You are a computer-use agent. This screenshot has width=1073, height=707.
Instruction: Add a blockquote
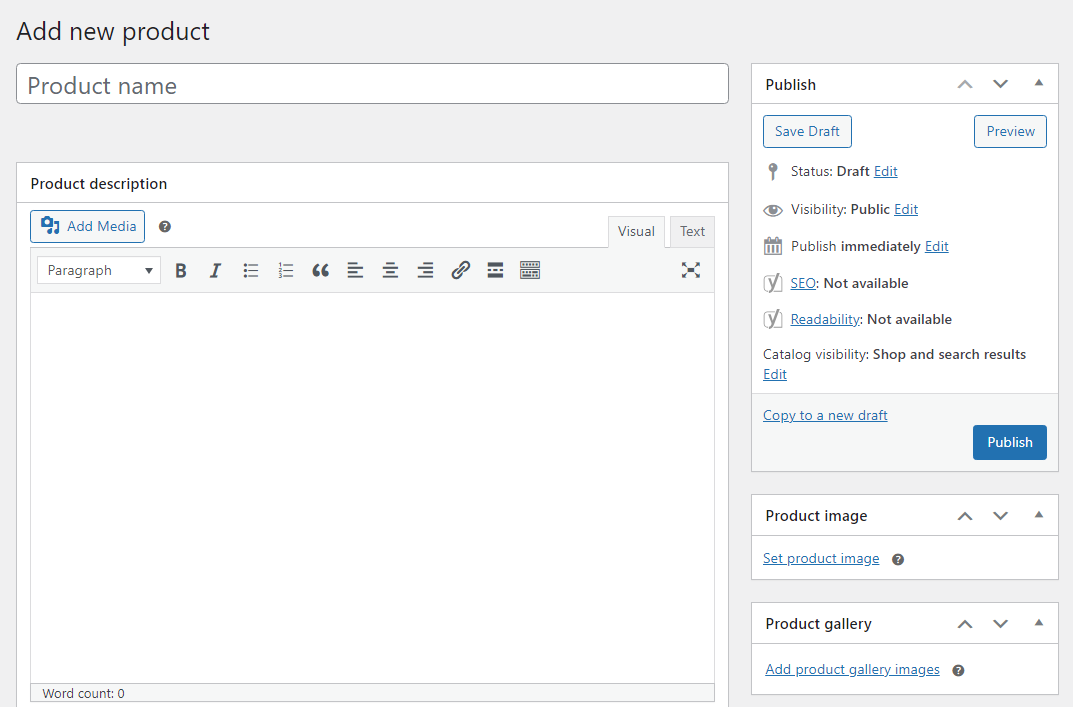320,270
